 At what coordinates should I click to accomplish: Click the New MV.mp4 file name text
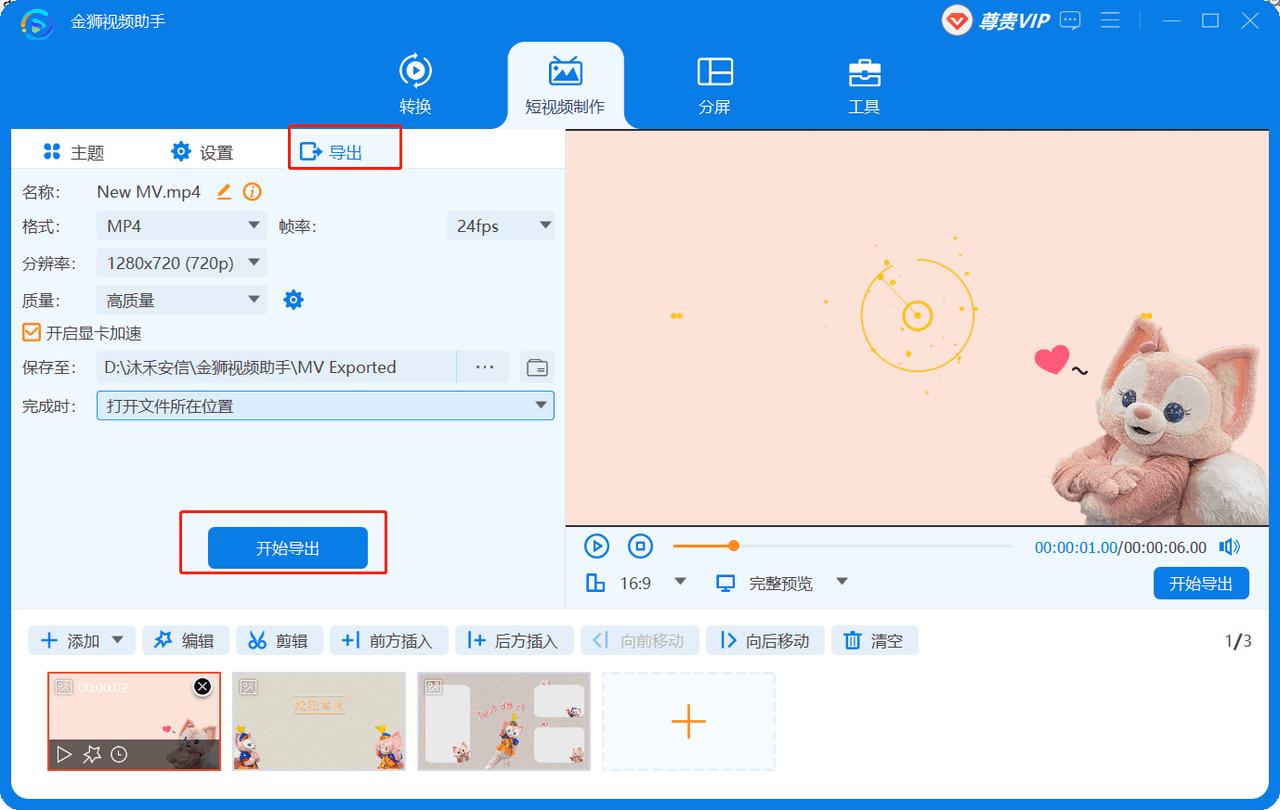click(x=149, y=192)
